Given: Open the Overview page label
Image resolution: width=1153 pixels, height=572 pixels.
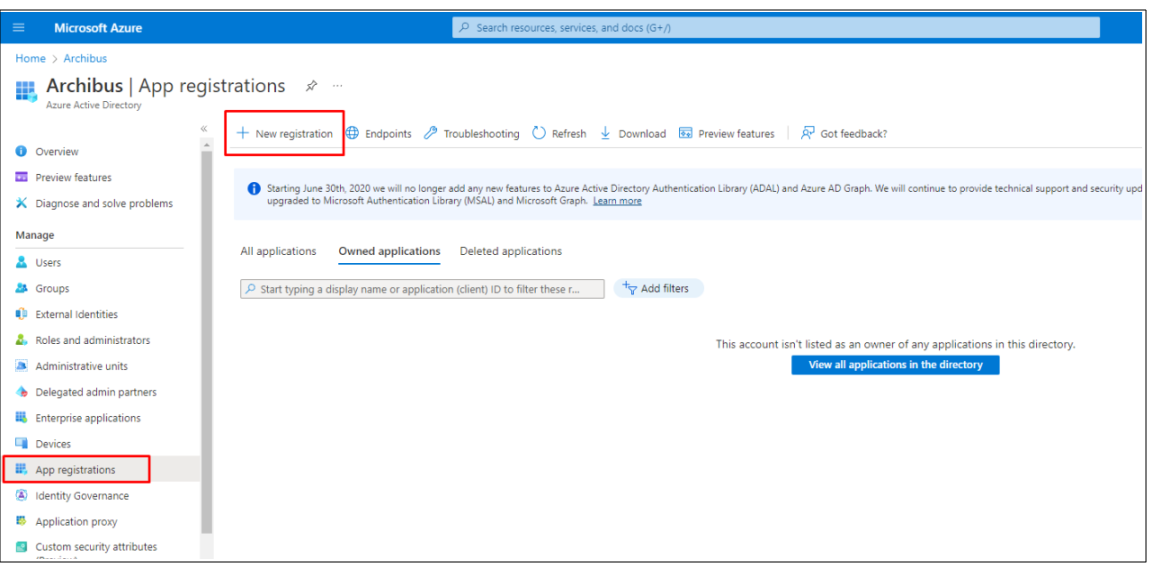Looking at the screenshot, I should pyautogui.click(x=57, y=151).
